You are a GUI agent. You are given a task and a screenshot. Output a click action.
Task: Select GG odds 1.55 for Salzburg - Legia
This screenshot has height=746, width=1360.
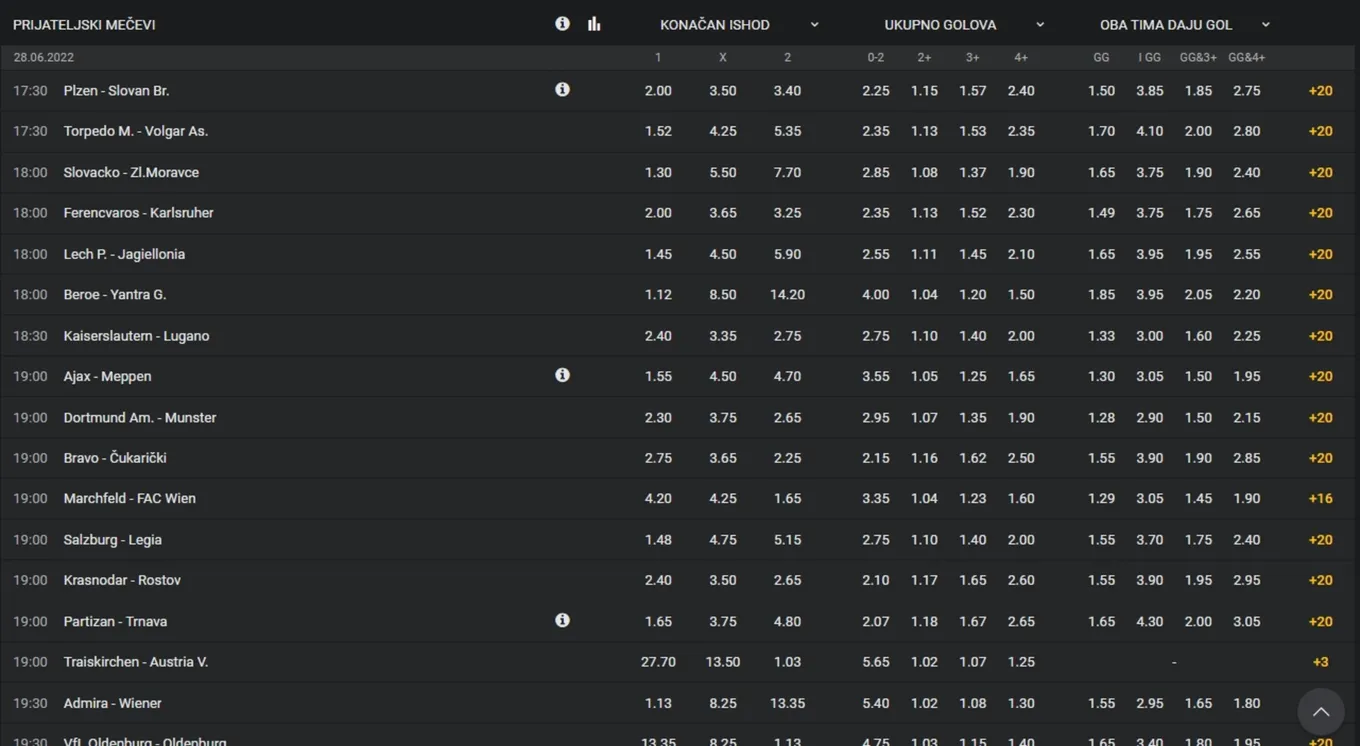tap(1101, 539)
